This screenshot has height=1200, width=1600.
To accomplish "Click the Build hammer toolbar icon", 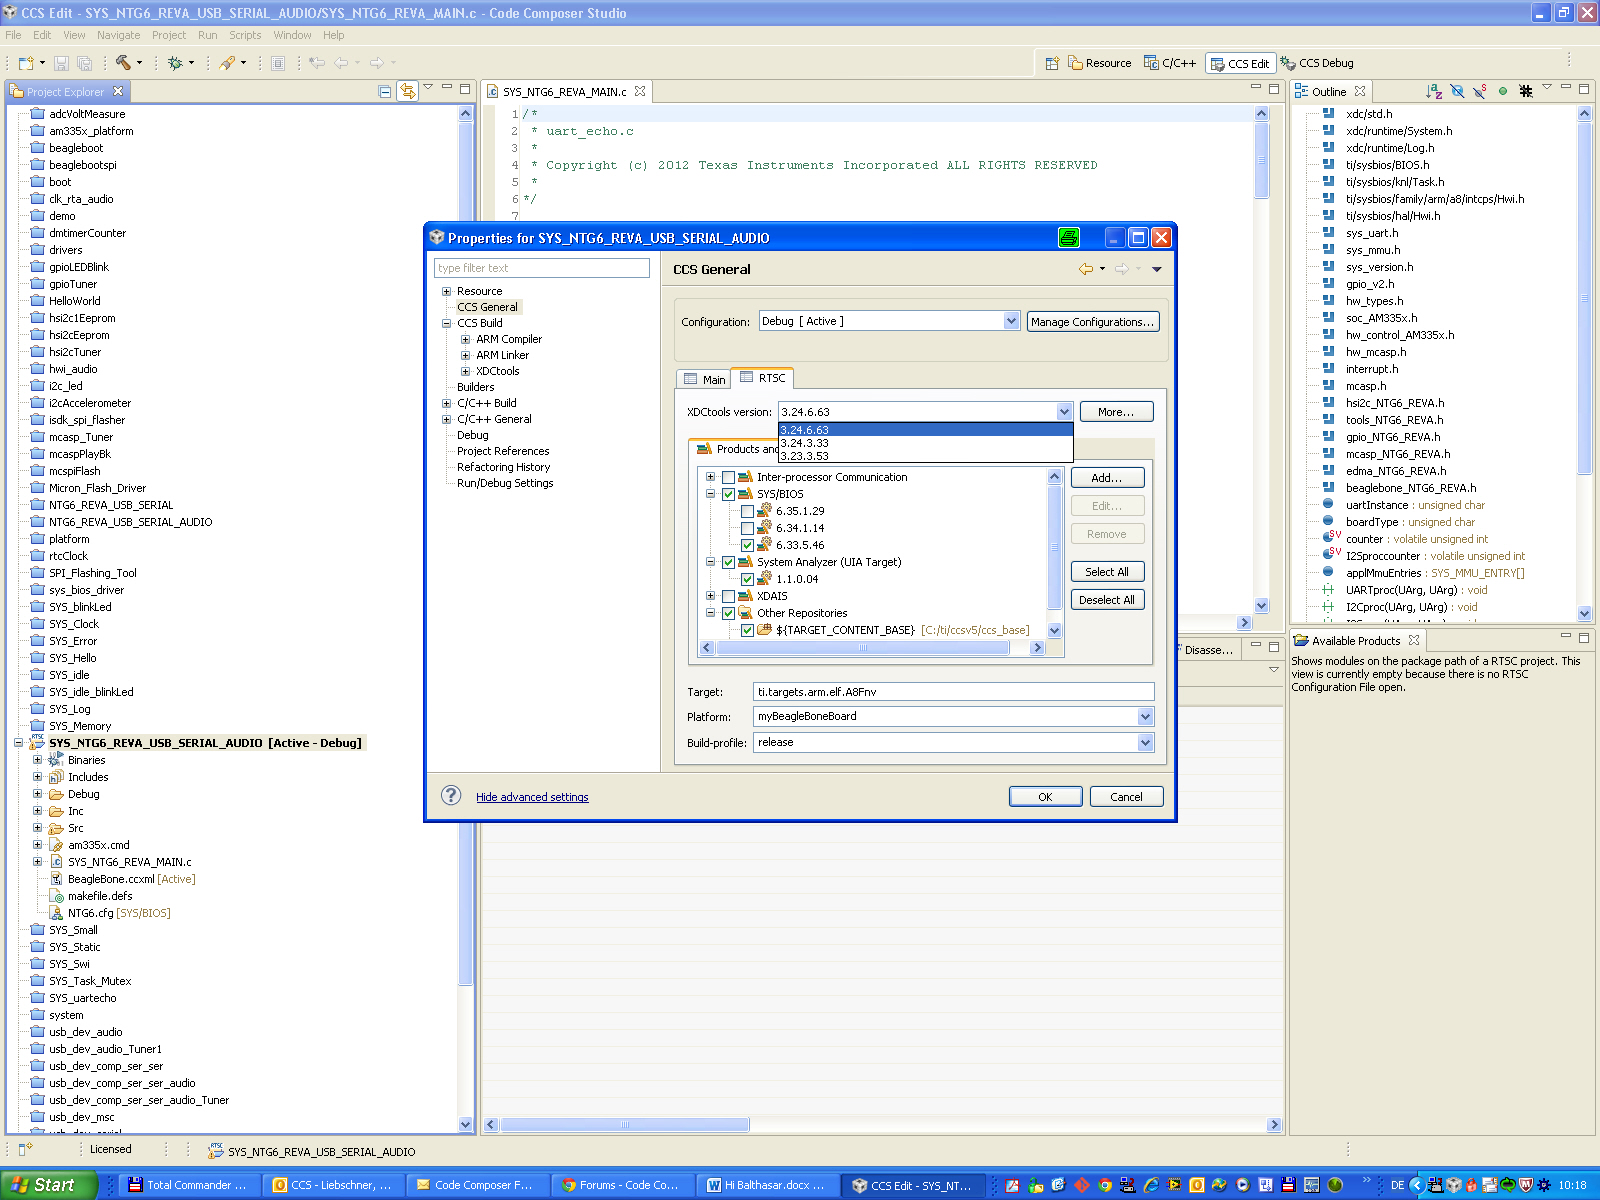I will coord(123,63).
